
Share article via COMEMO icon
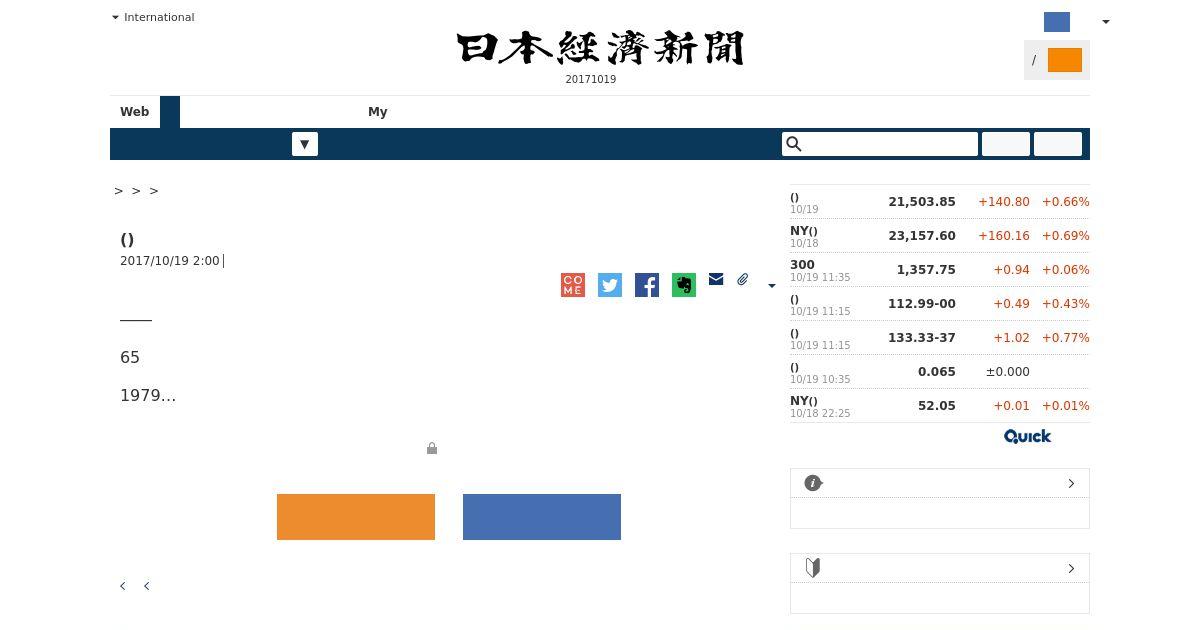tap(573, 285)
